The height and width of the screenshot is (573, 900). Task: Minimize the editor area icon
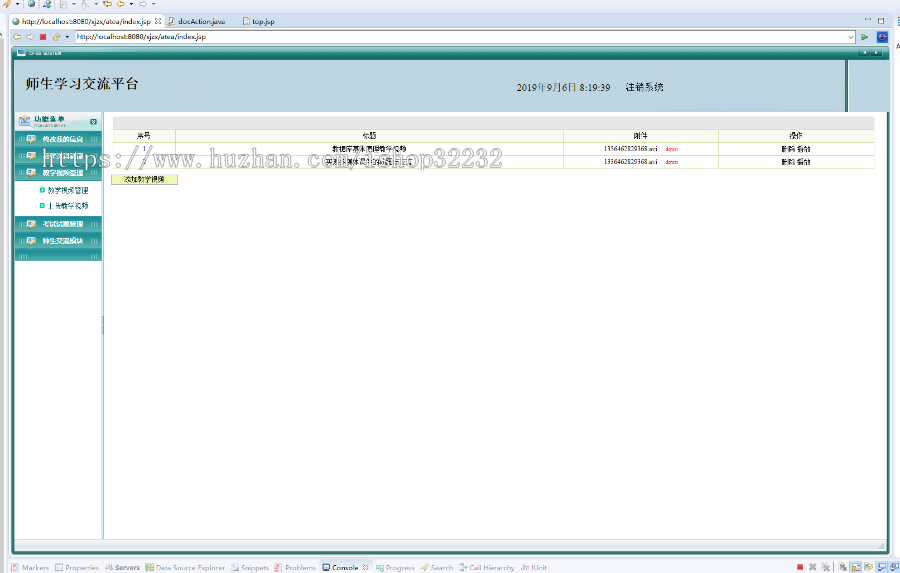click(868, 20)
